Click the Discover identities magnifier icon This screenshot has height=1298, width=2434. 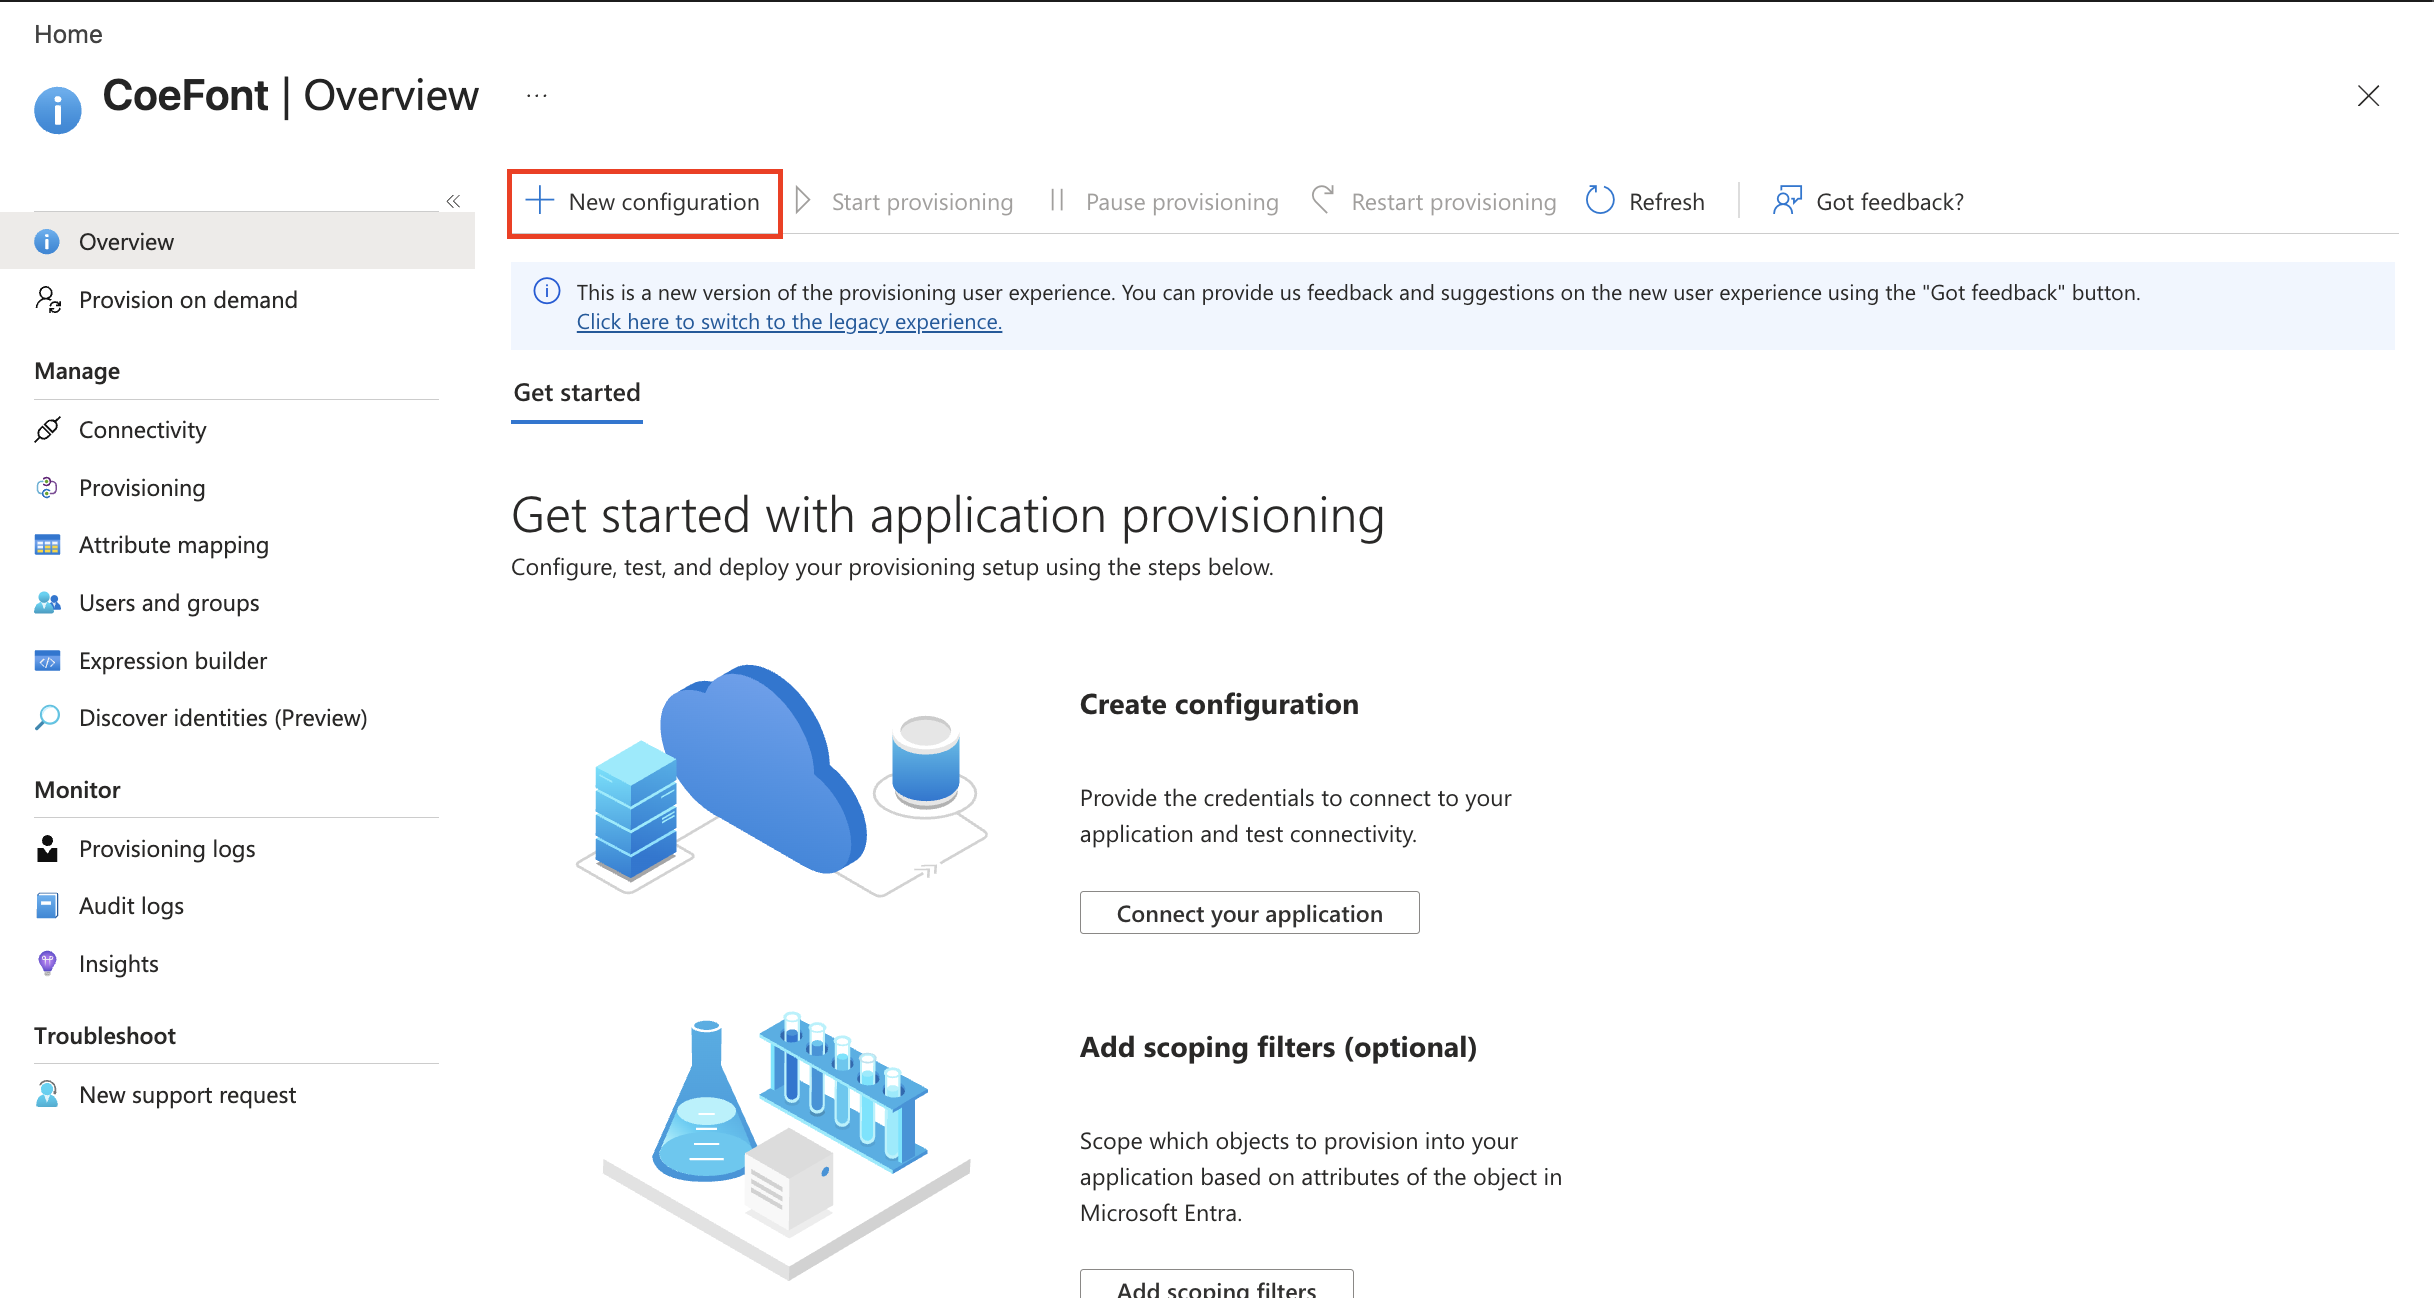47,718
